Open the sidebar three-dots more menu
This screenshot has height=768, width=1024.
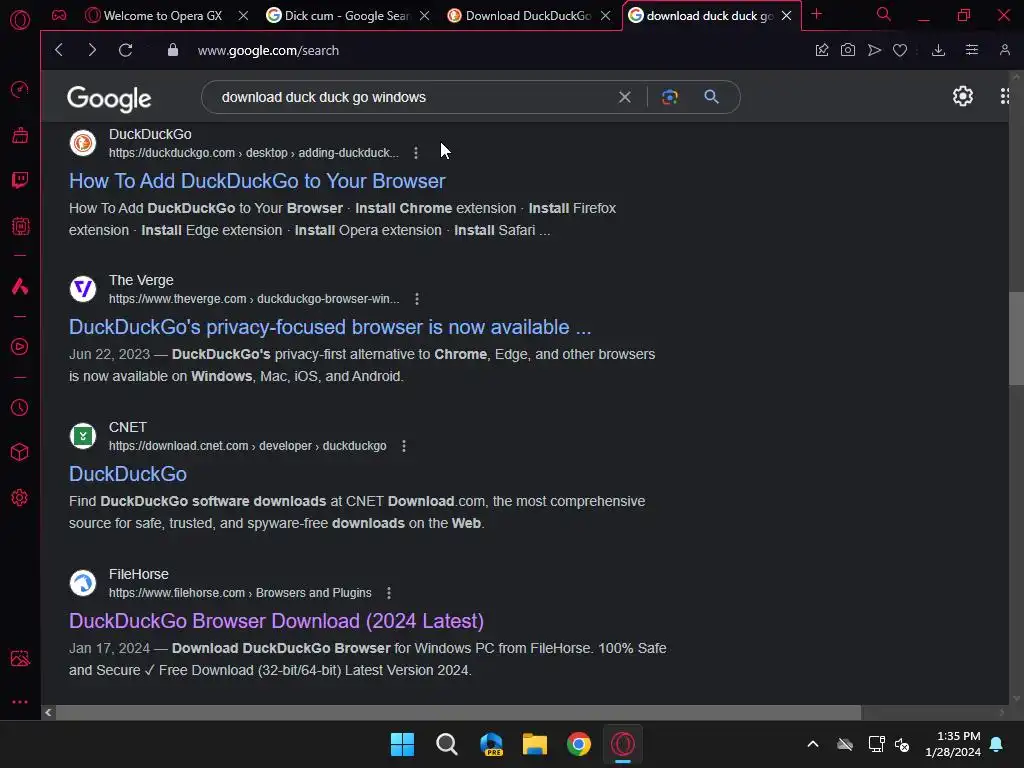(20, 702)
